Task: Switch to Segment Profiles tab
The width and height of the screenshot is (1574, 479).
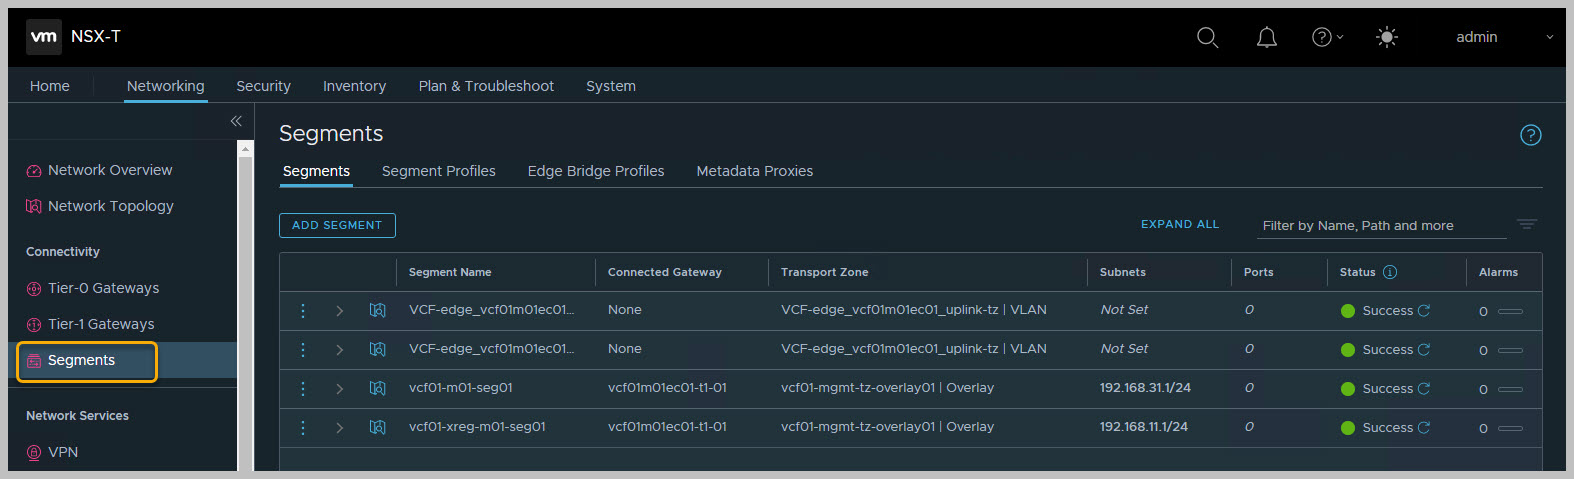Action: tap(438, 171)
